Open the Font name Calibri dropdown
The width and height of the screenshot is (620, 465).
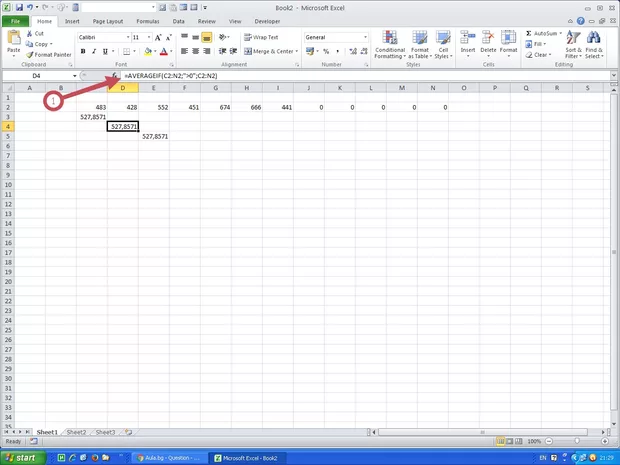[128, 37]
